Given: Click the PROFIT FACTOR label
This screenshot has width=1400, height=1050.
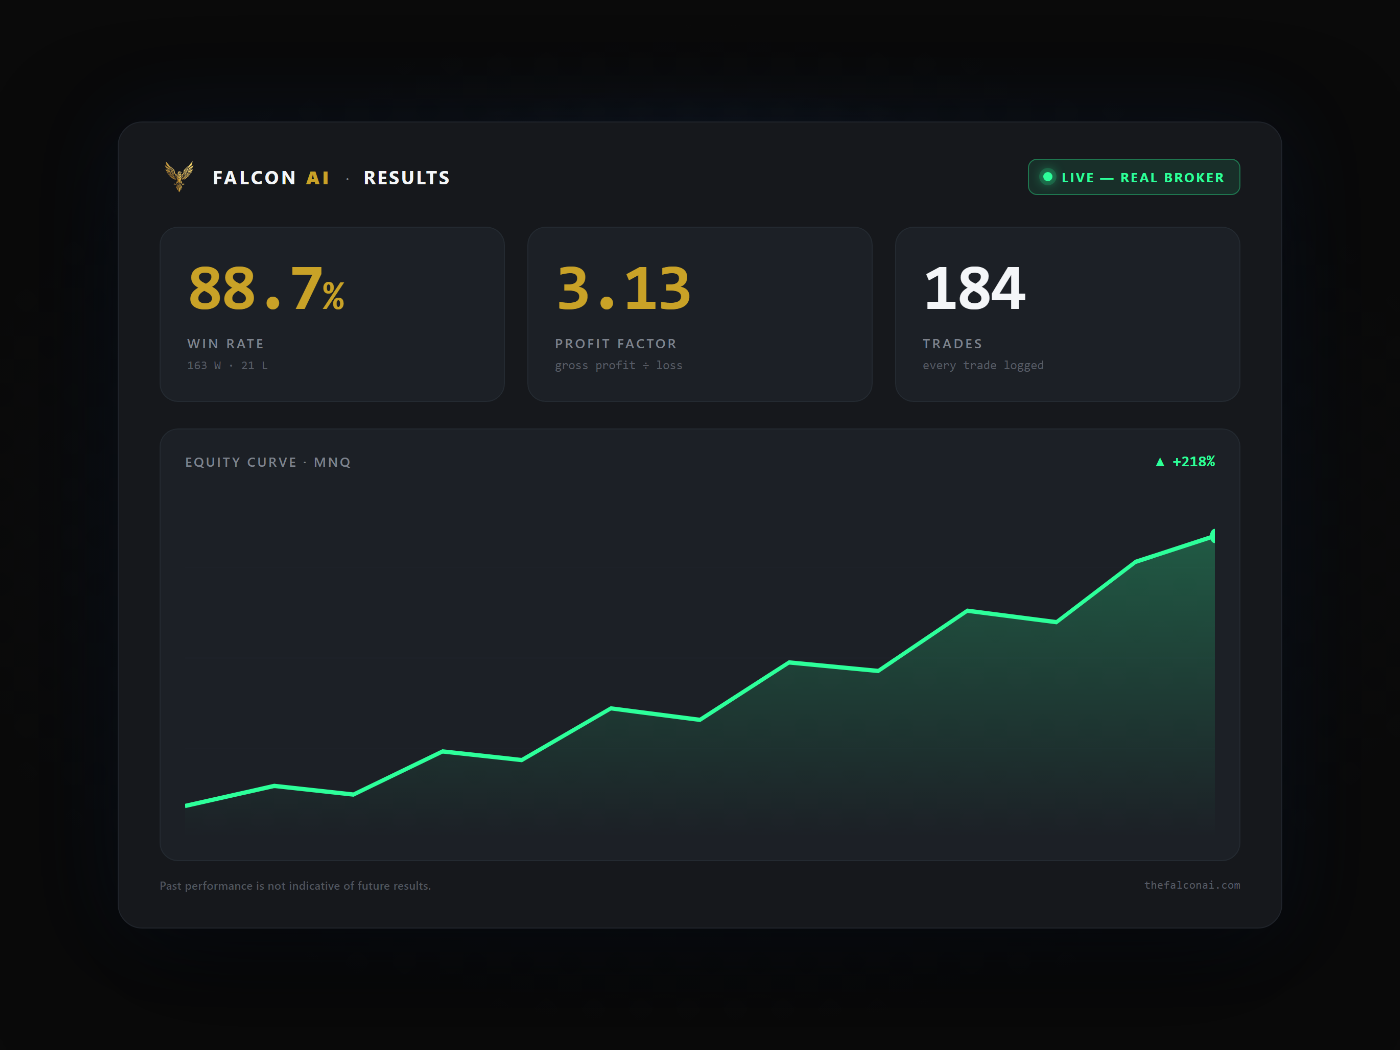Looking at the screenshot, I should [616, 344].
